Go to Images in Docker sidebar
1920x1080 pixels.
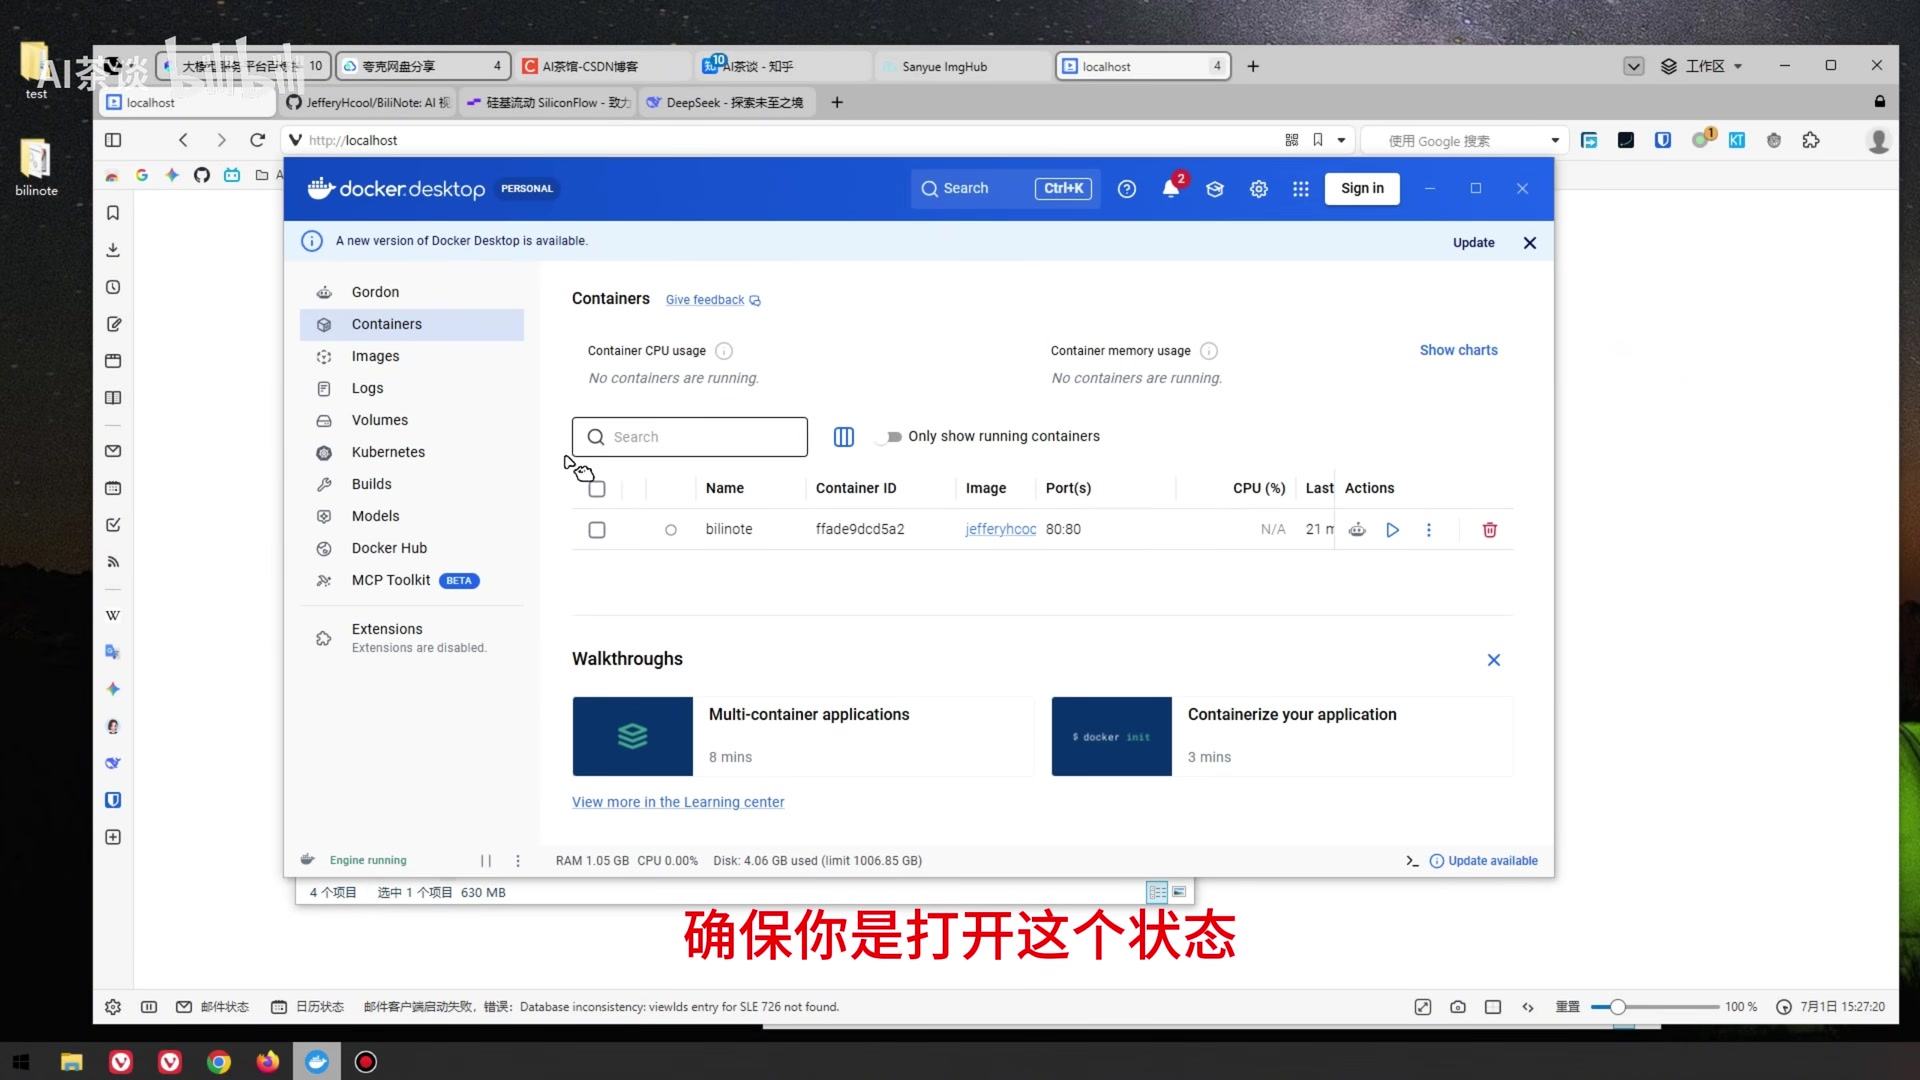click(412, 356)
